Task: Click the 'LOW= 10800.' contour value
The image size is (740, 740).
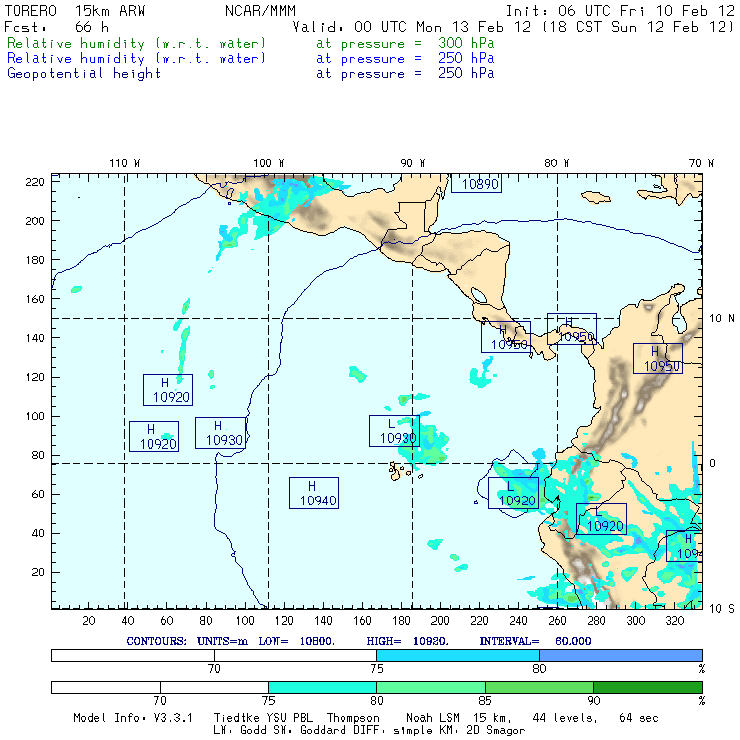Action: coord(296,641)
